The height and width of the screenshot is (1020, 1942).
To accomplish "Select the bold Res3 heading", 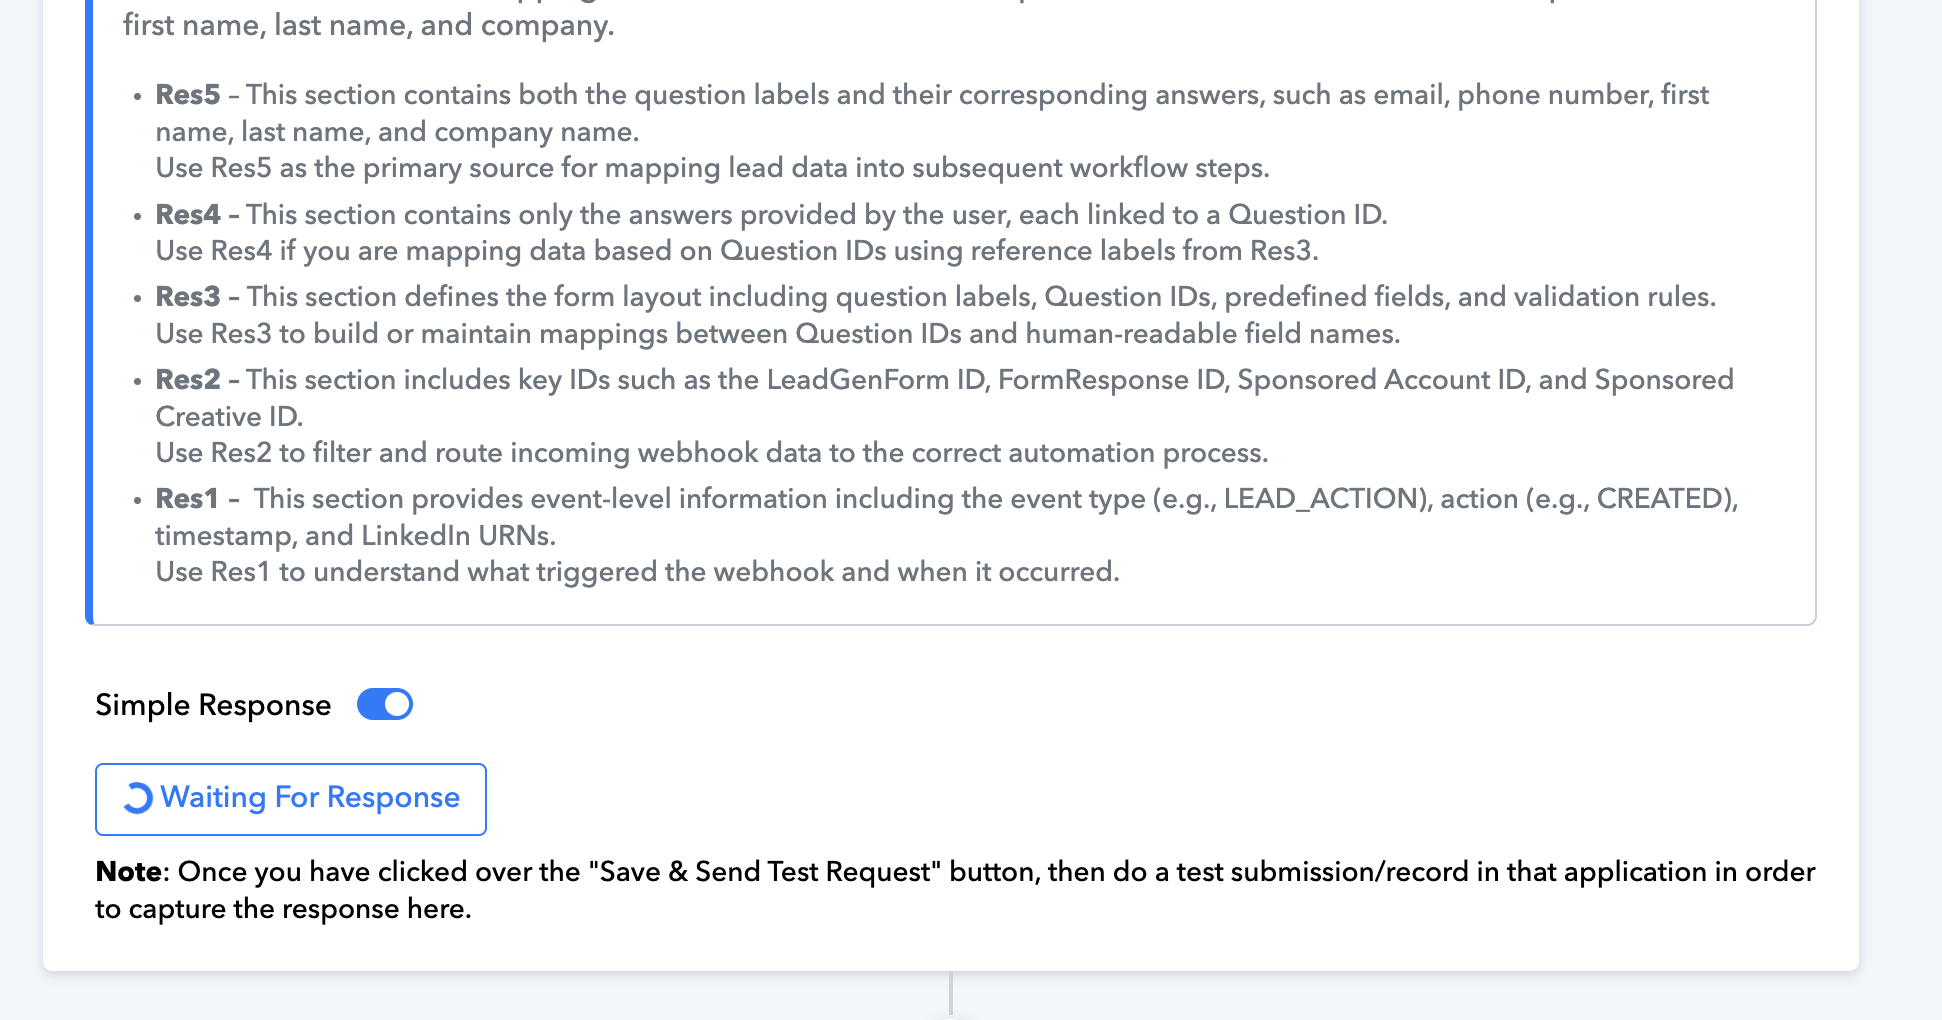I will [x=187, y=297].
